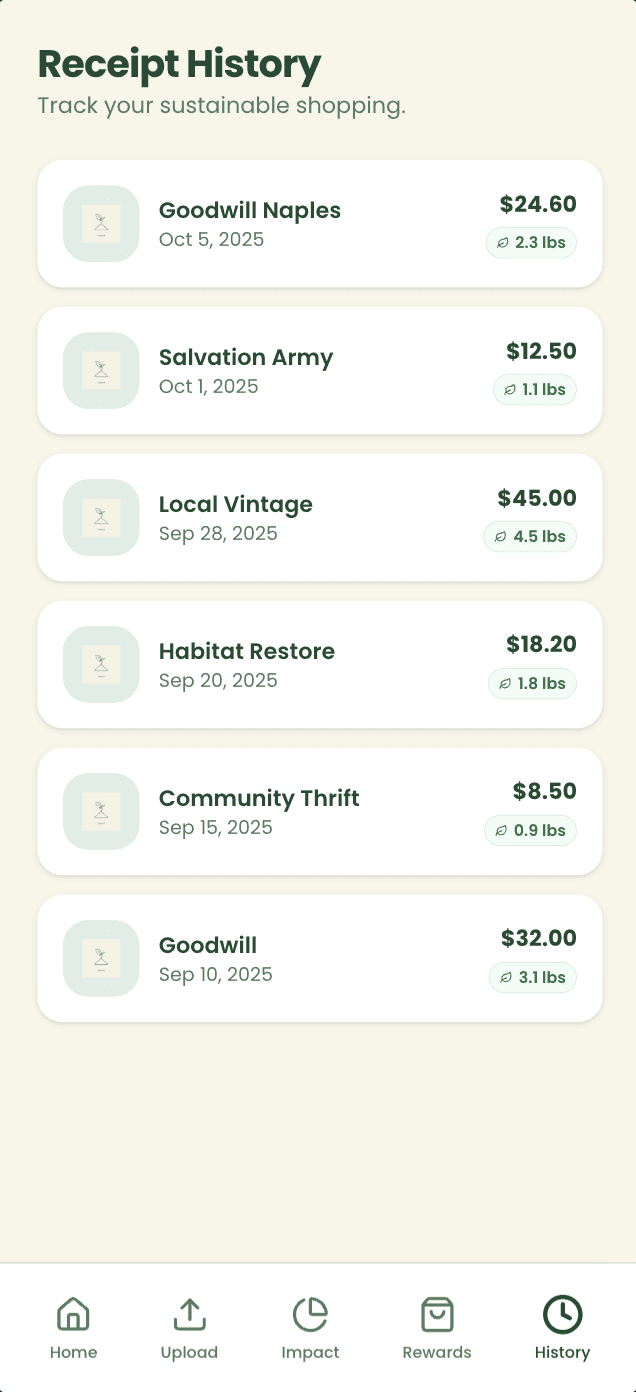Image resolution: width=636 pixels, height=1392 pixels.
Task: Toggle the 0.9 lbs badge on Community Thrift
Action: [x=530, y=830]
